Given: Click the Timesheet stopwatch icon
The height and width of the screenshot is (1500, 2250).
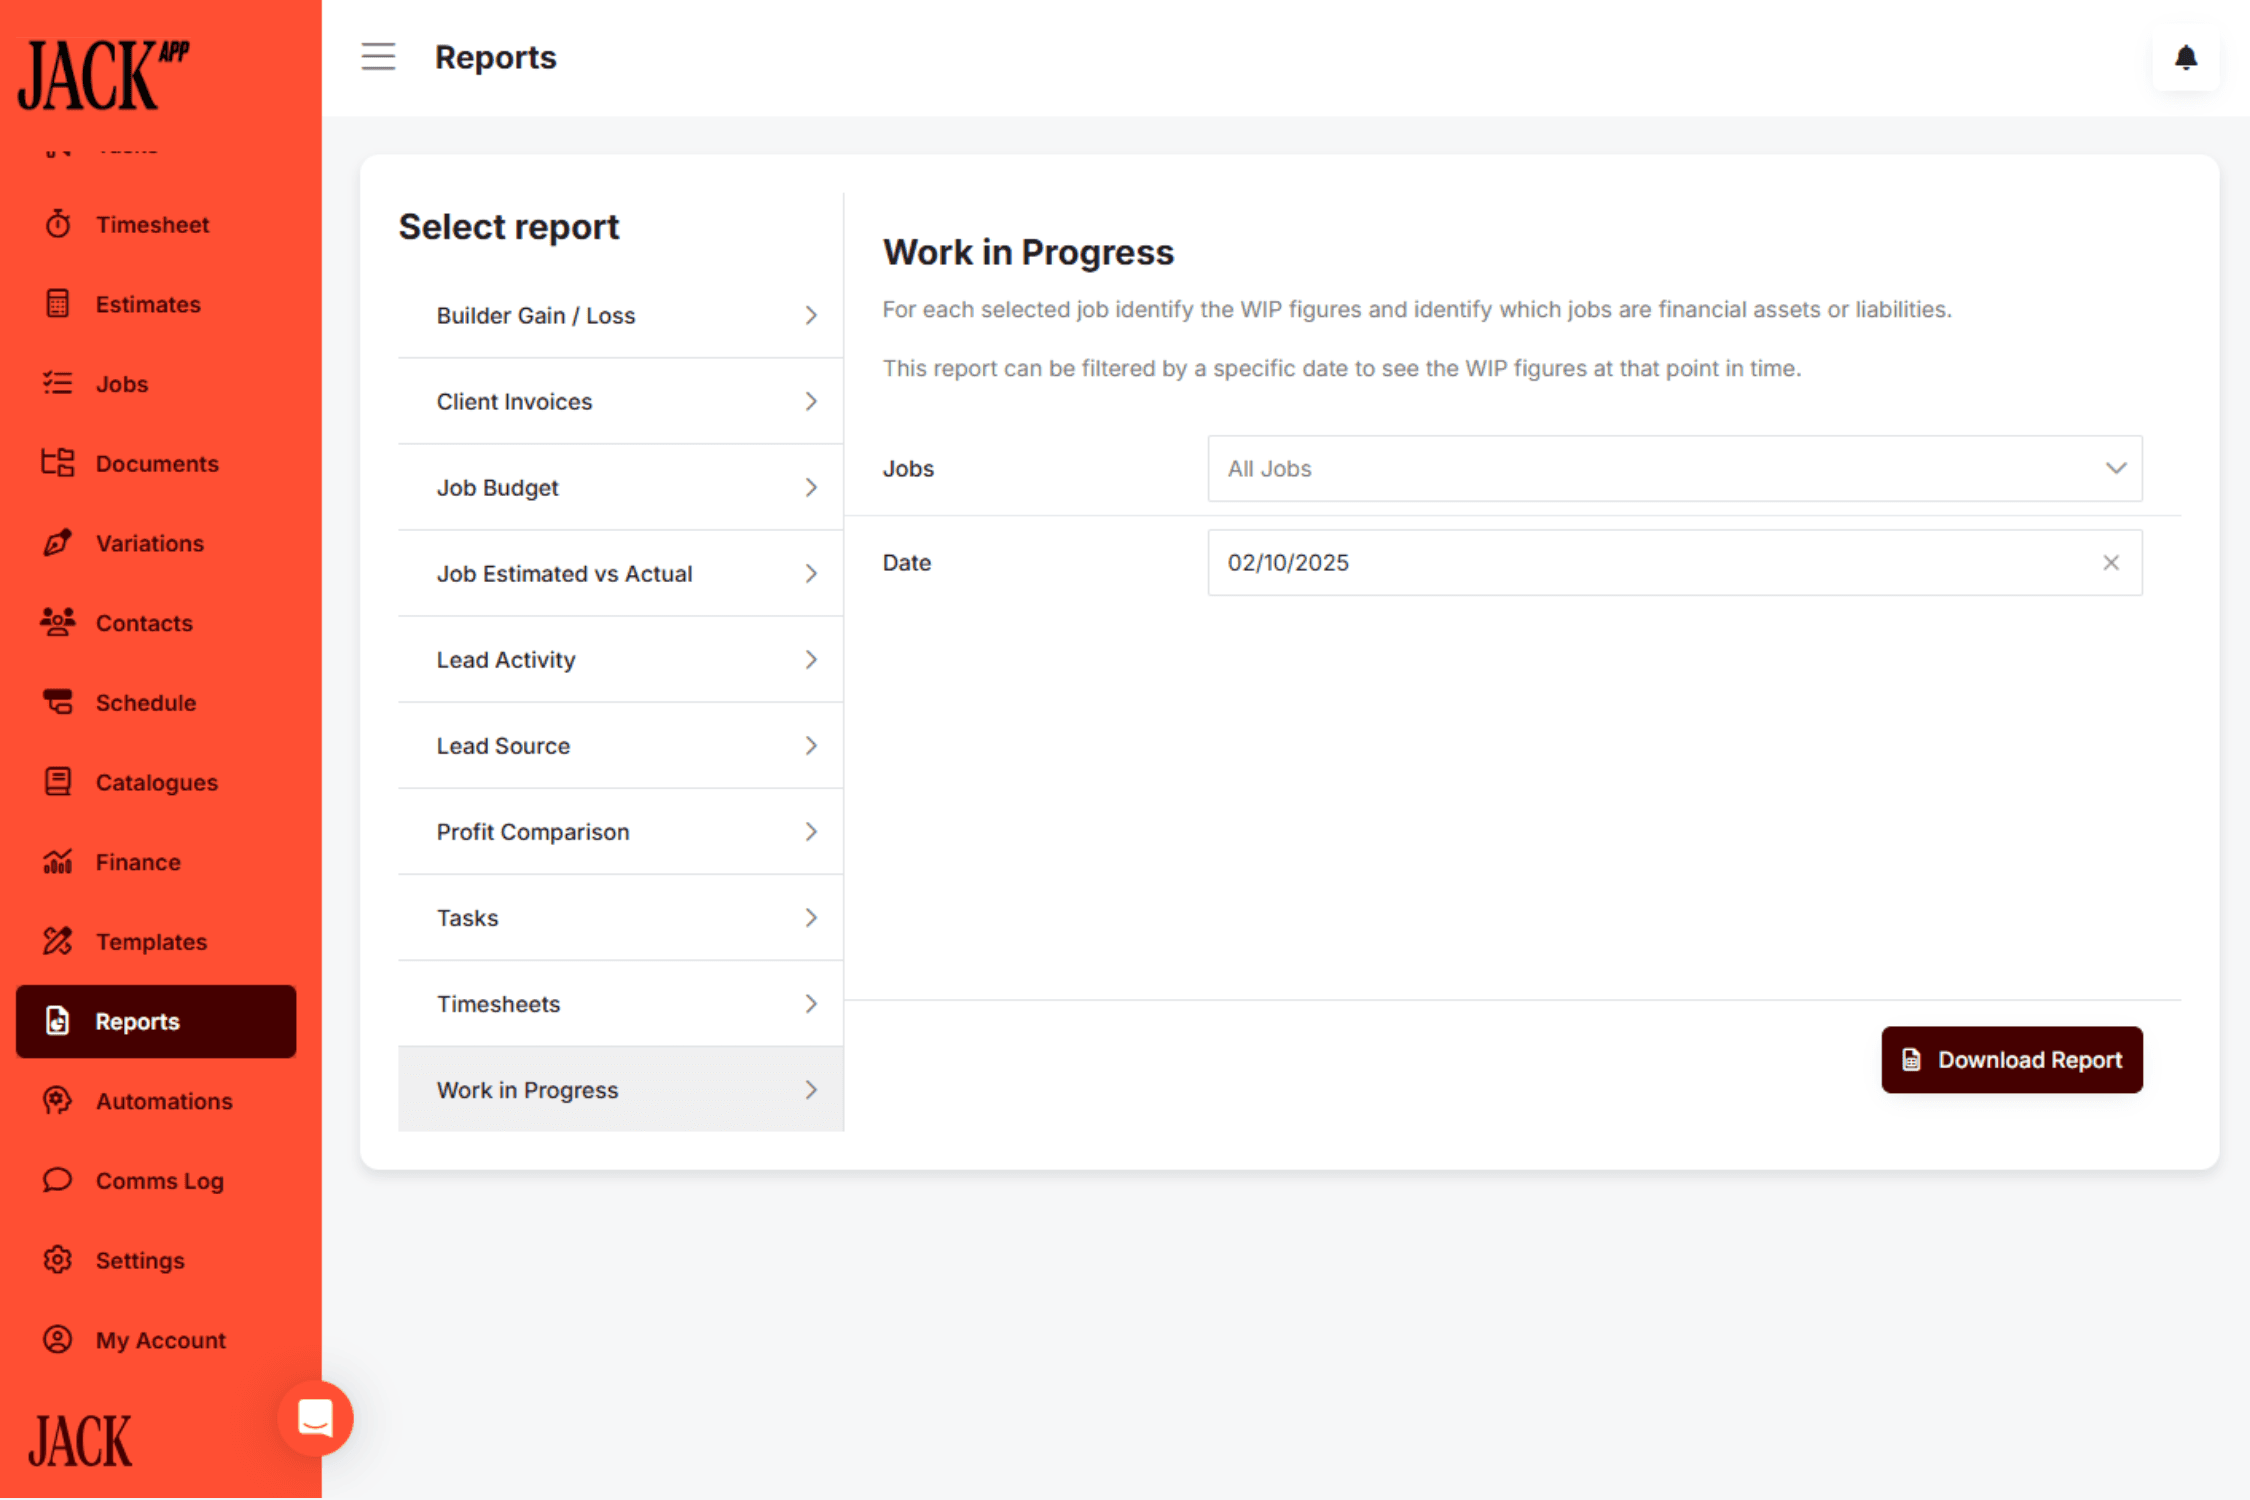Looking at the screenshot, I should 58,224.
